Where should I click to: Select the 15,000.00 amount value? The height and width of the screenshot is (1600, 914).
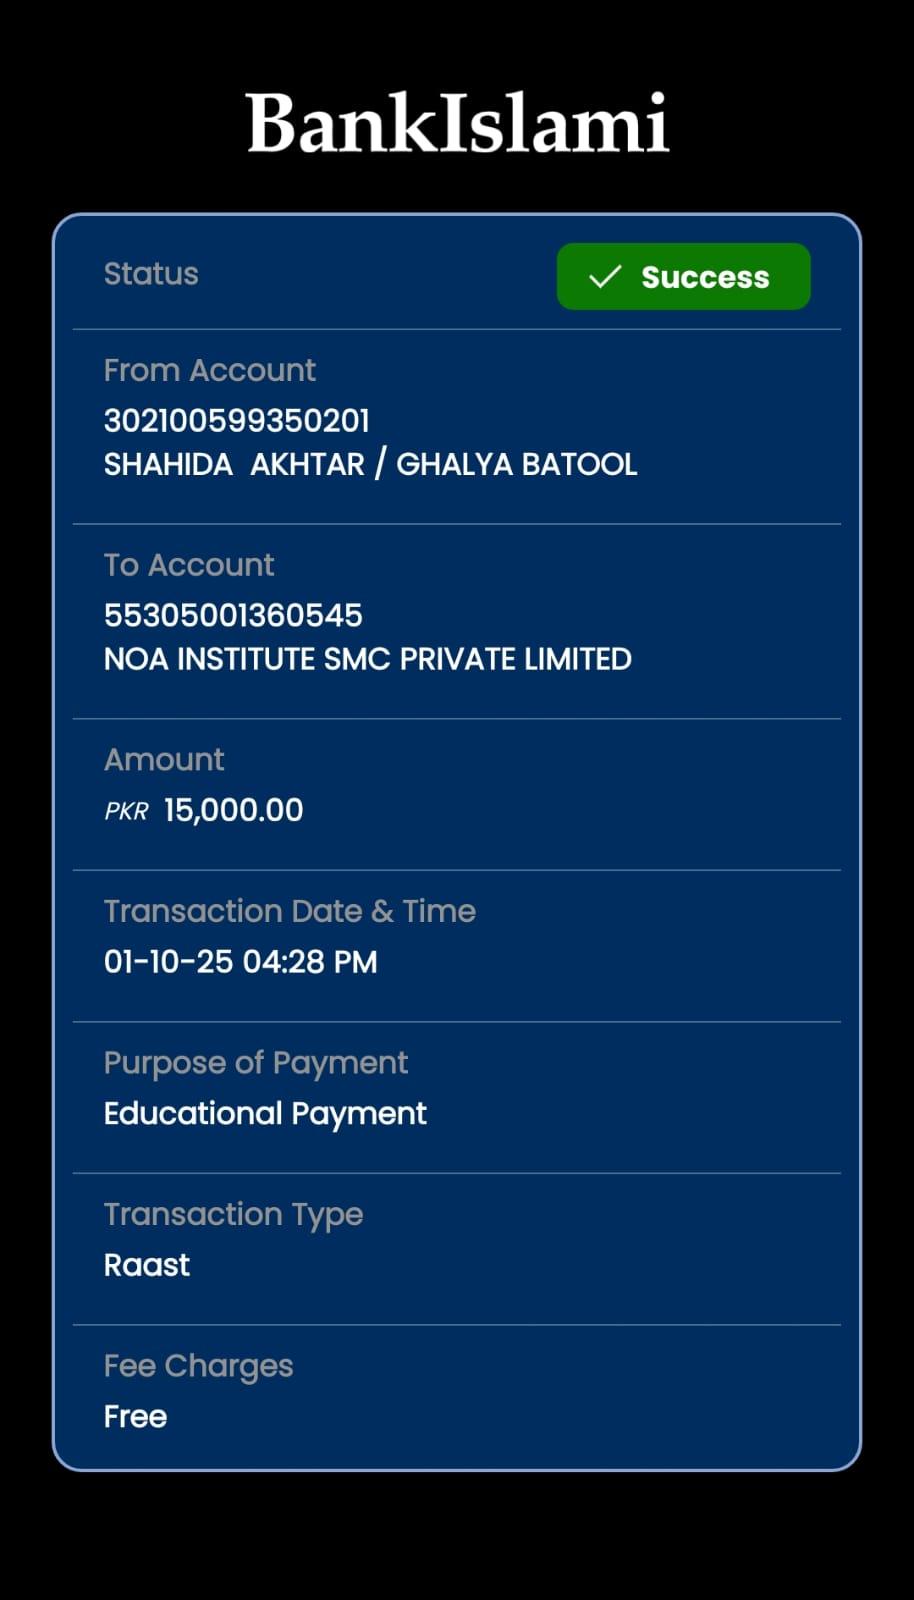point(233,810)
